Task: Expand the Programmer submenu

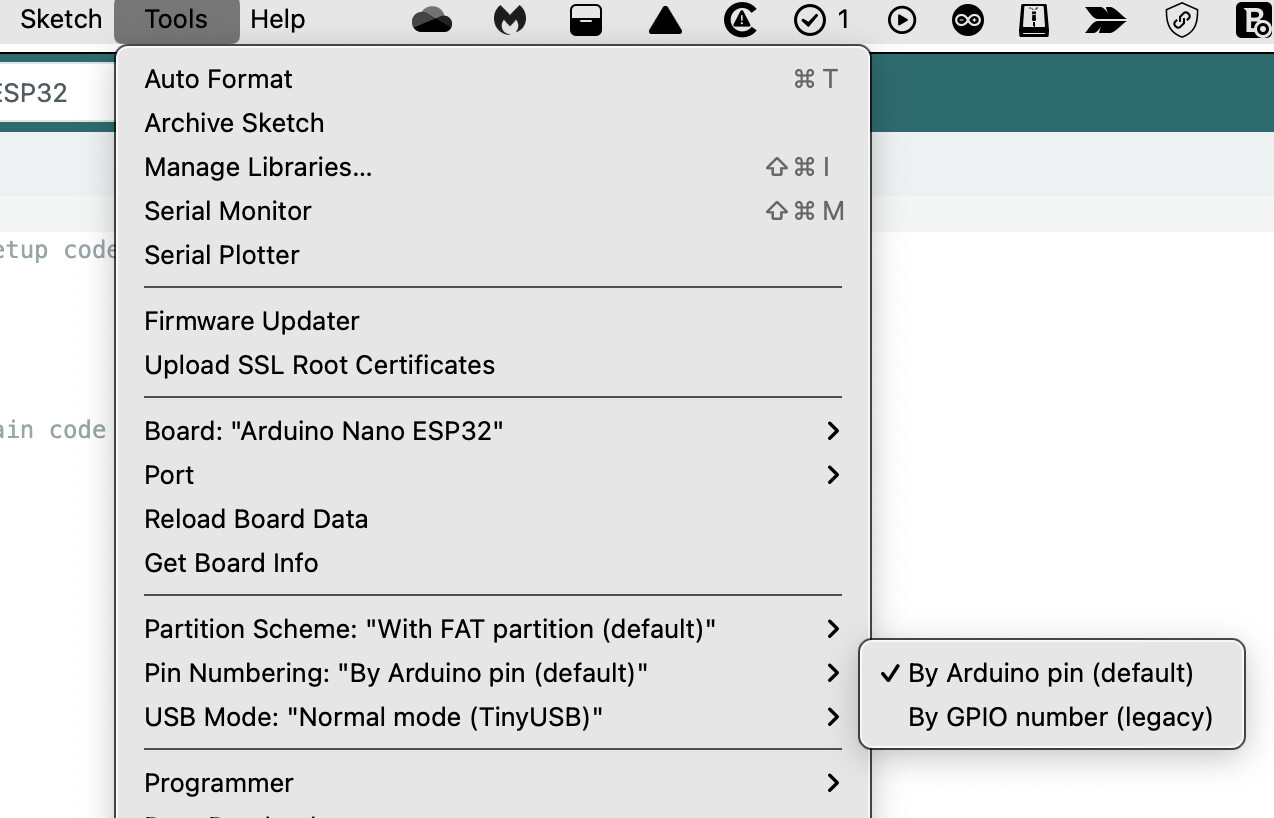Action: pyautogui.click(x=219, y=783)
